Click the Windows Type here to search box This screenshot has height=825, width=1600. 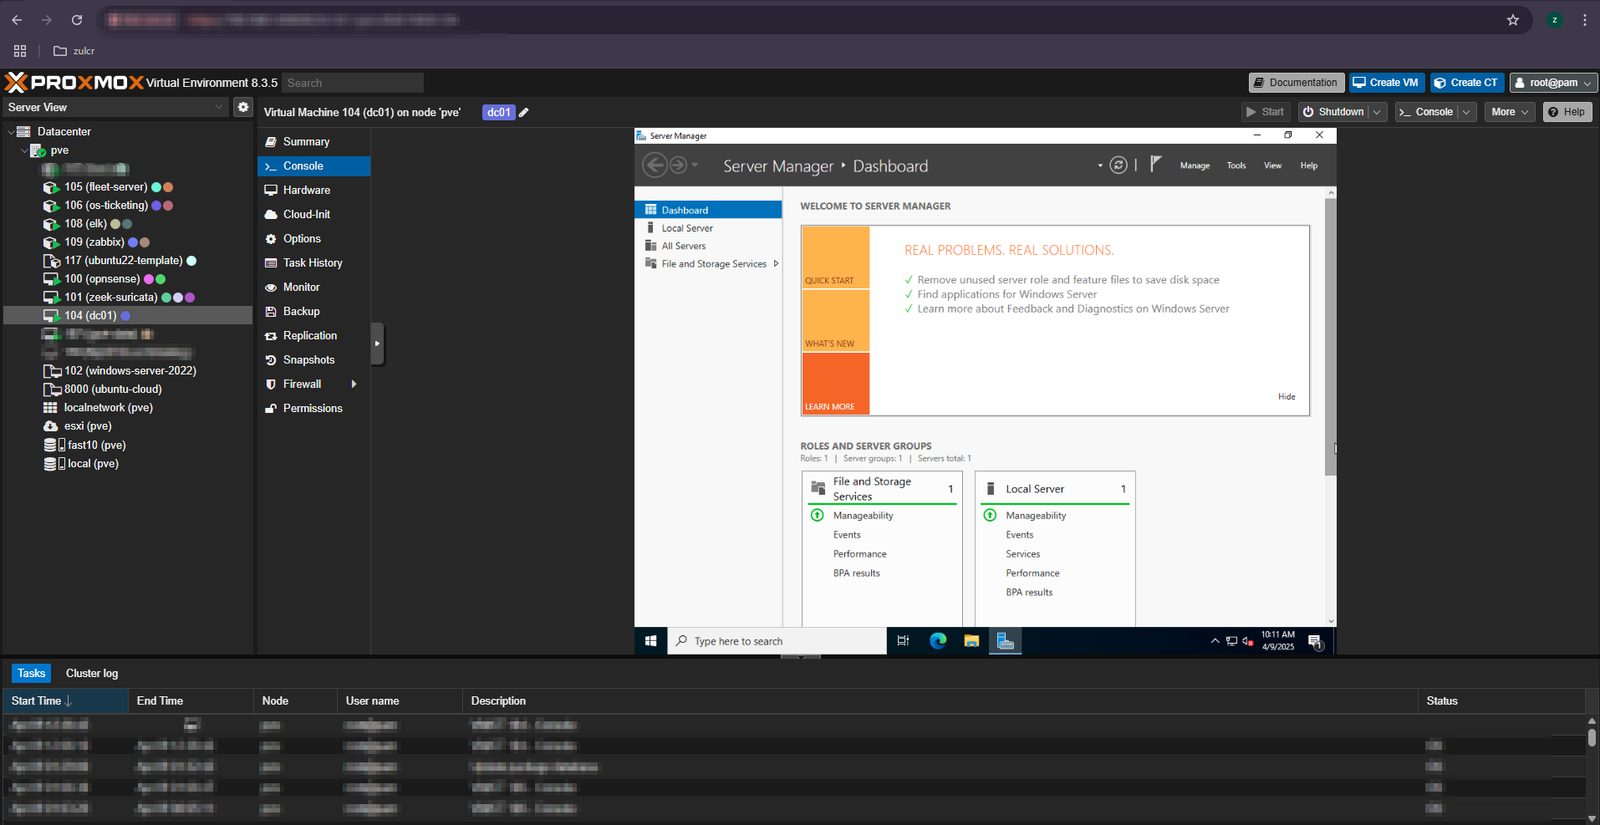pyautogui.click(x=777, y=641)
